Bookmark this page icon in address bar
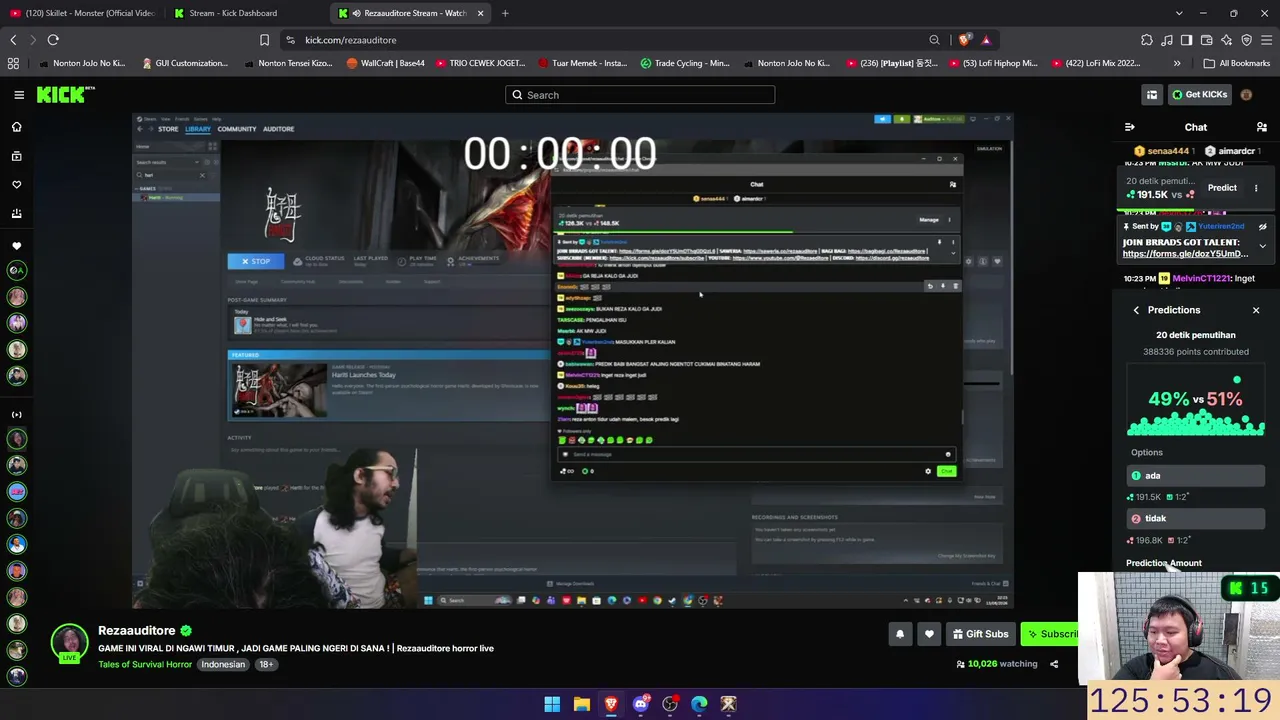The width and height of the screenshot is (1280, 720). (x=264, y=40)
